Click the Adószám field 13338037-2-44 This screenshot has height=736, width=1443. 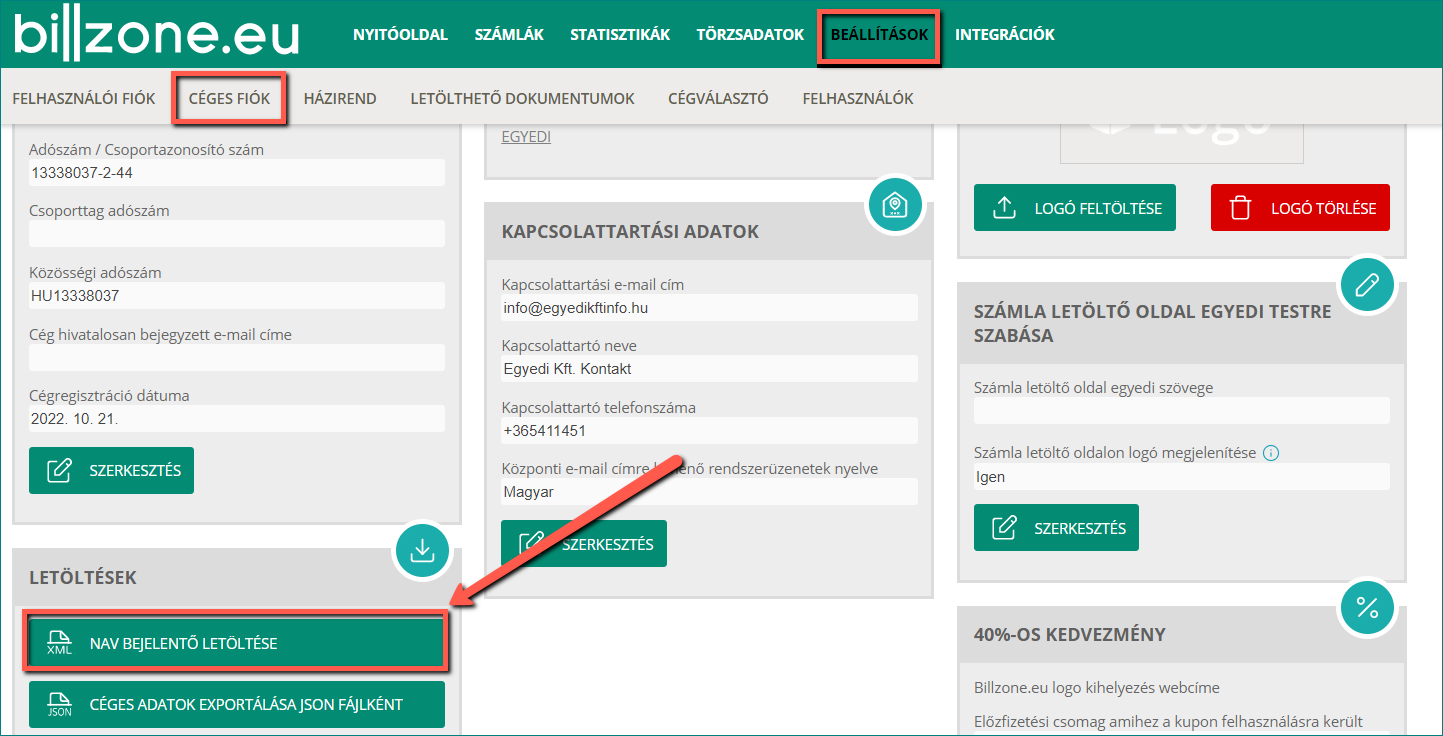237,172
